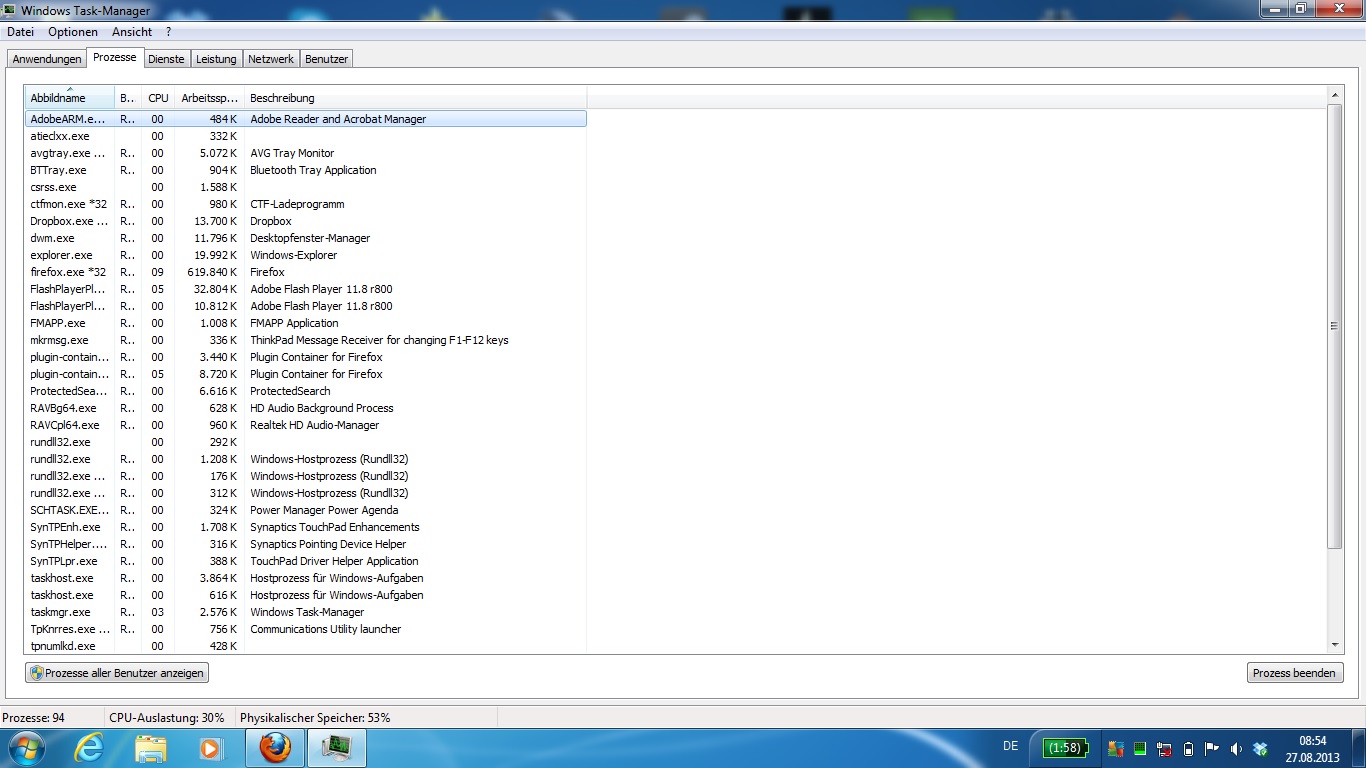This screenshot has height=768, width=1366.
Task: Click the Show desktop strip
Action: pos(1359,748)
